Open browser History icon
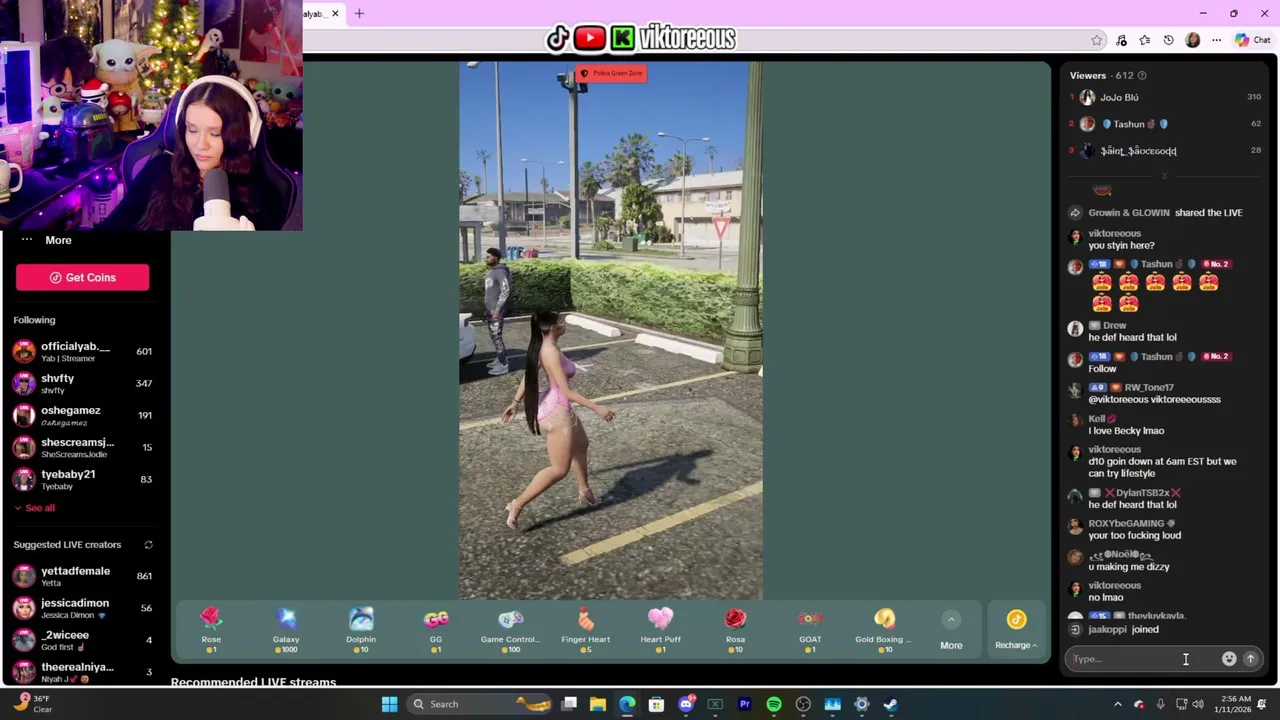Image resolution: width=1280 pixels, height=720 pixels. tap(1169, 40)
